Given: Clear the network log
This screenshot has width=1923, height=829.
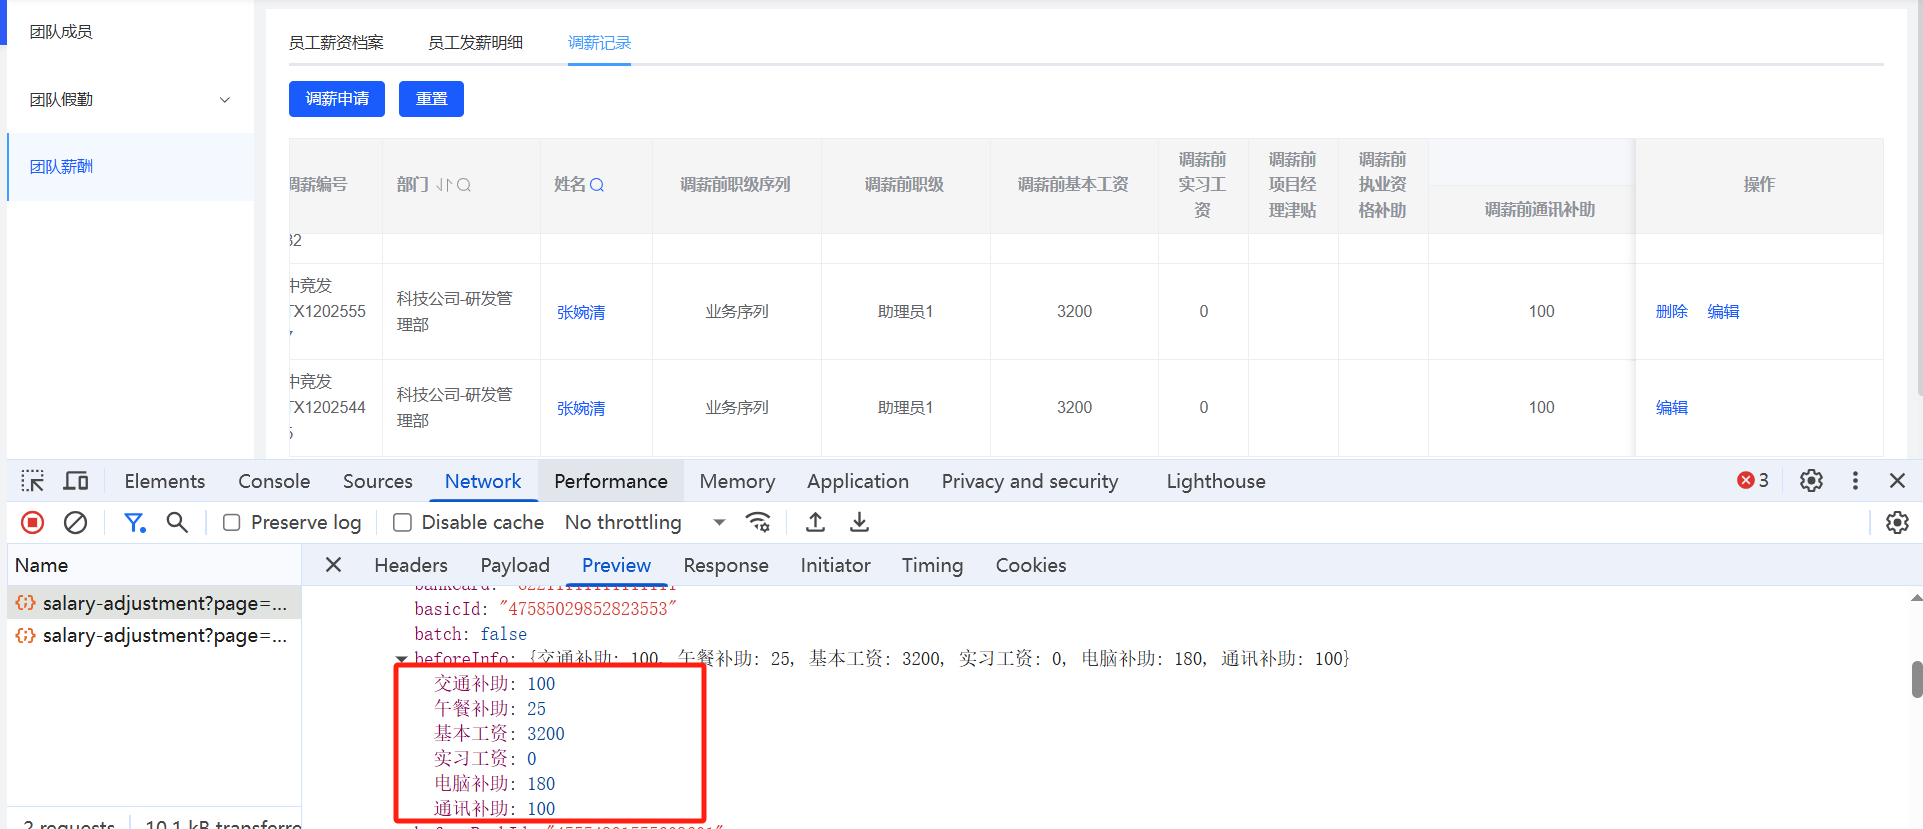Looking at the screenshot, I should pyautogui.click(x=75, y=522).
